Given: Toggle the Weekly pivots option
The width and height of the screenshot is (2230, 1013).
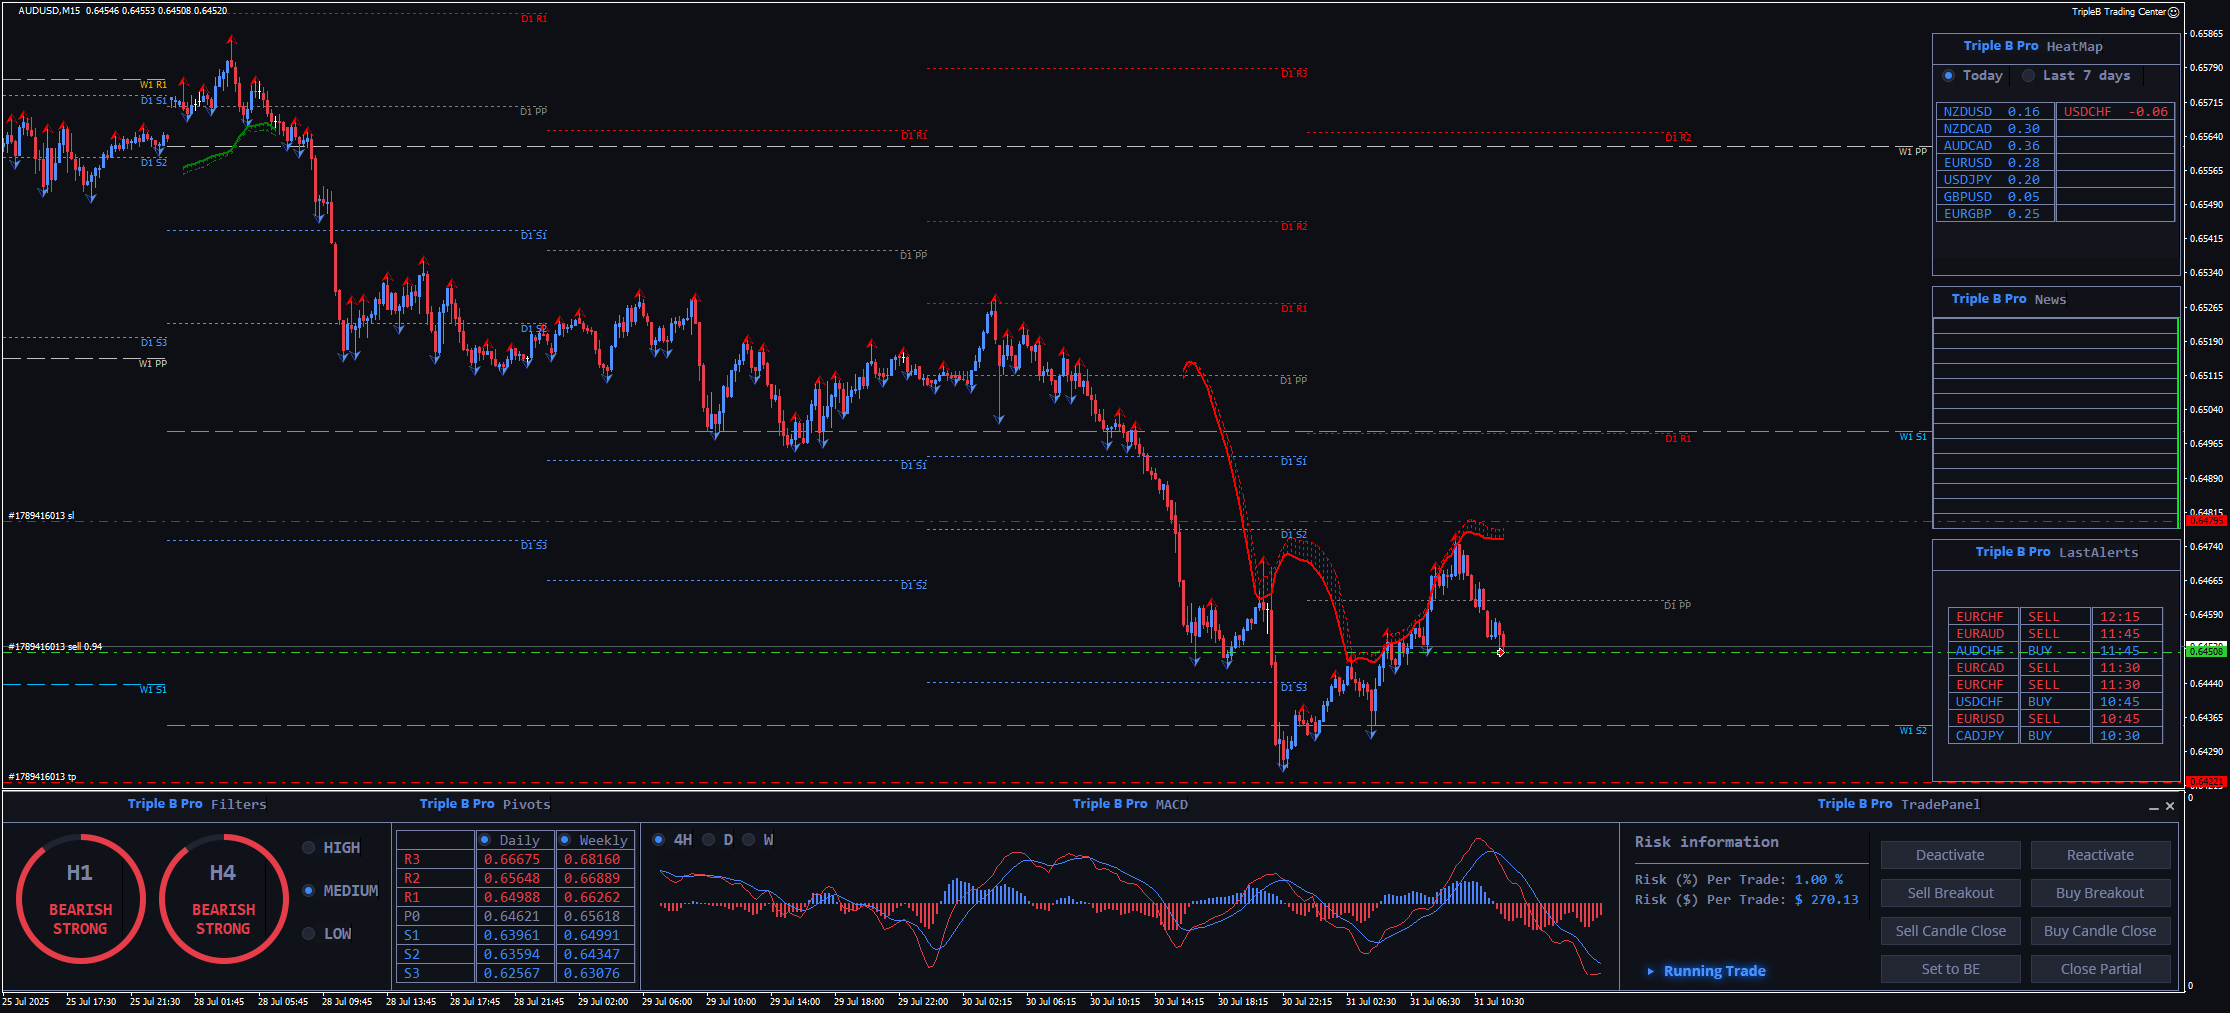Looking at the screenshot, I should [x=565, y=840].
